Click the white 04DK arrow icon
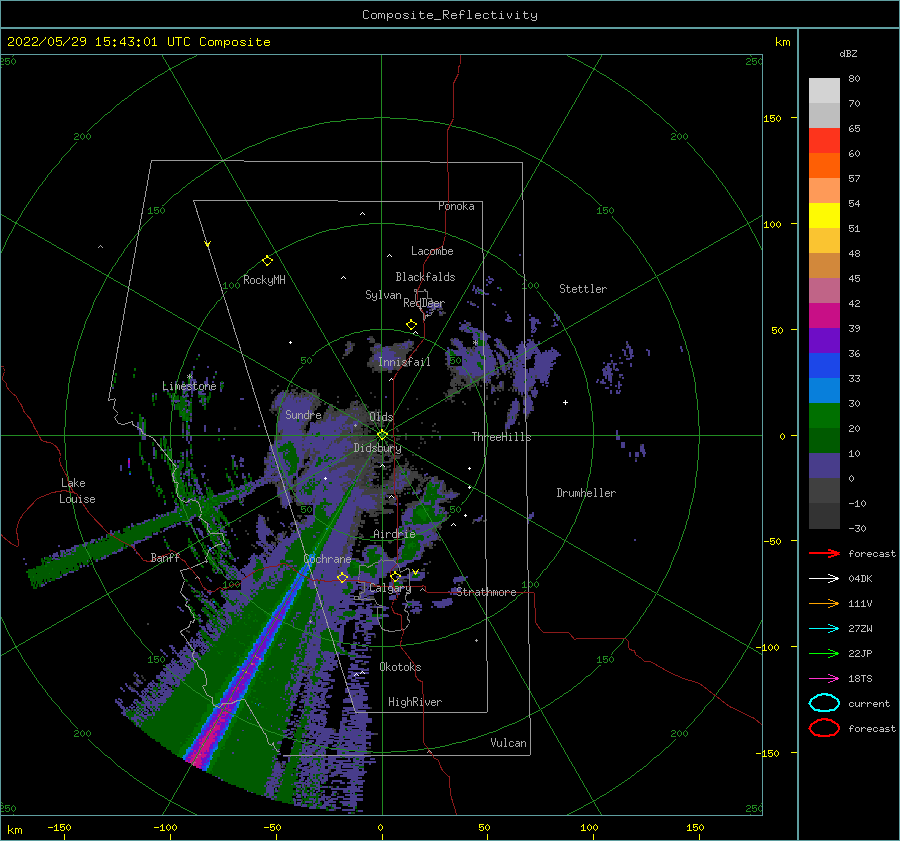This screenshot has width=900, height=841. [x=824, y=579]
